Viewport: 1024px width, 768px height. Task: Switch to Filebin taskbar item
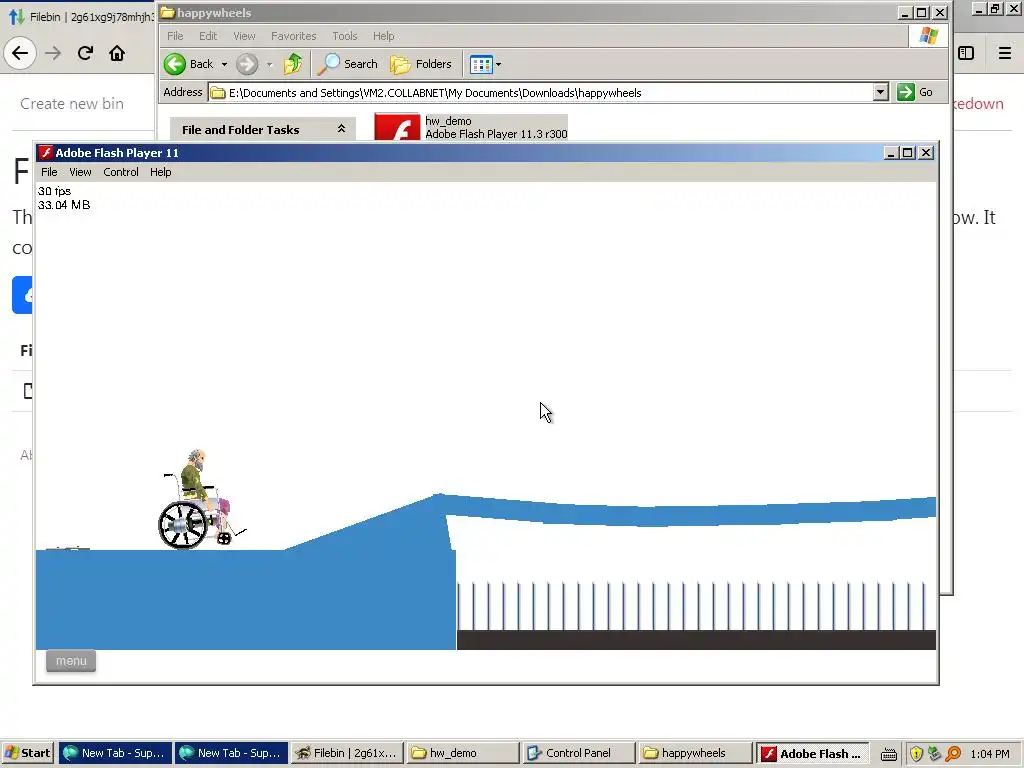tap(347, 753)
